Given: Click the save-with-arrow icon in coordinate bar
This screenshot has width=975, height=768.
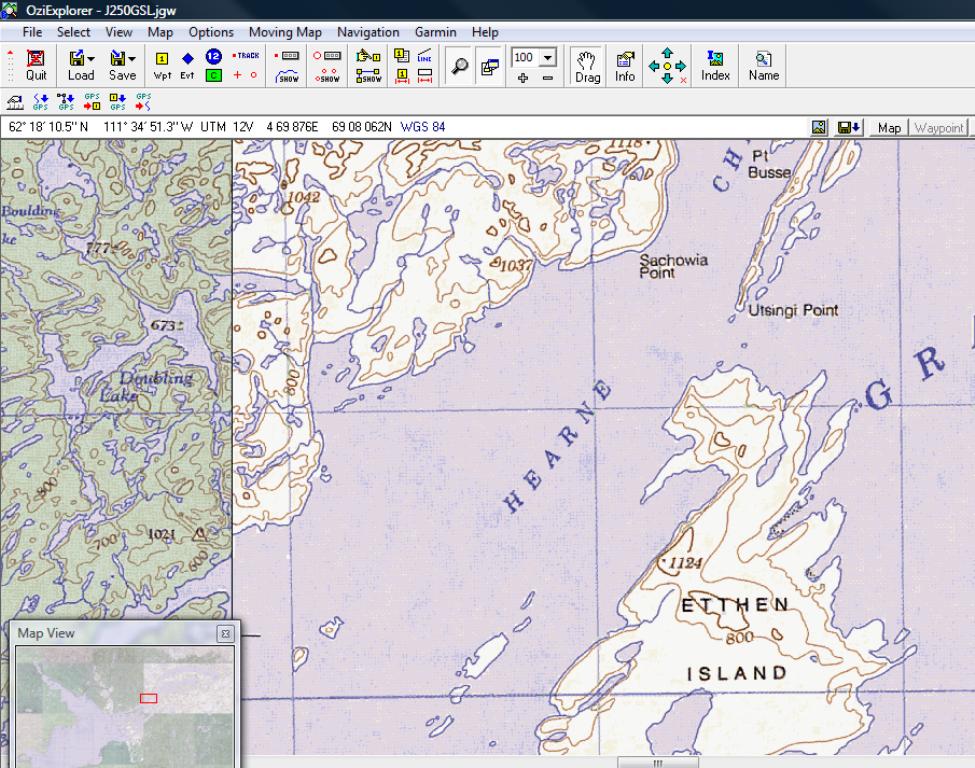Looking at the screenshot, I should [849, 127].
